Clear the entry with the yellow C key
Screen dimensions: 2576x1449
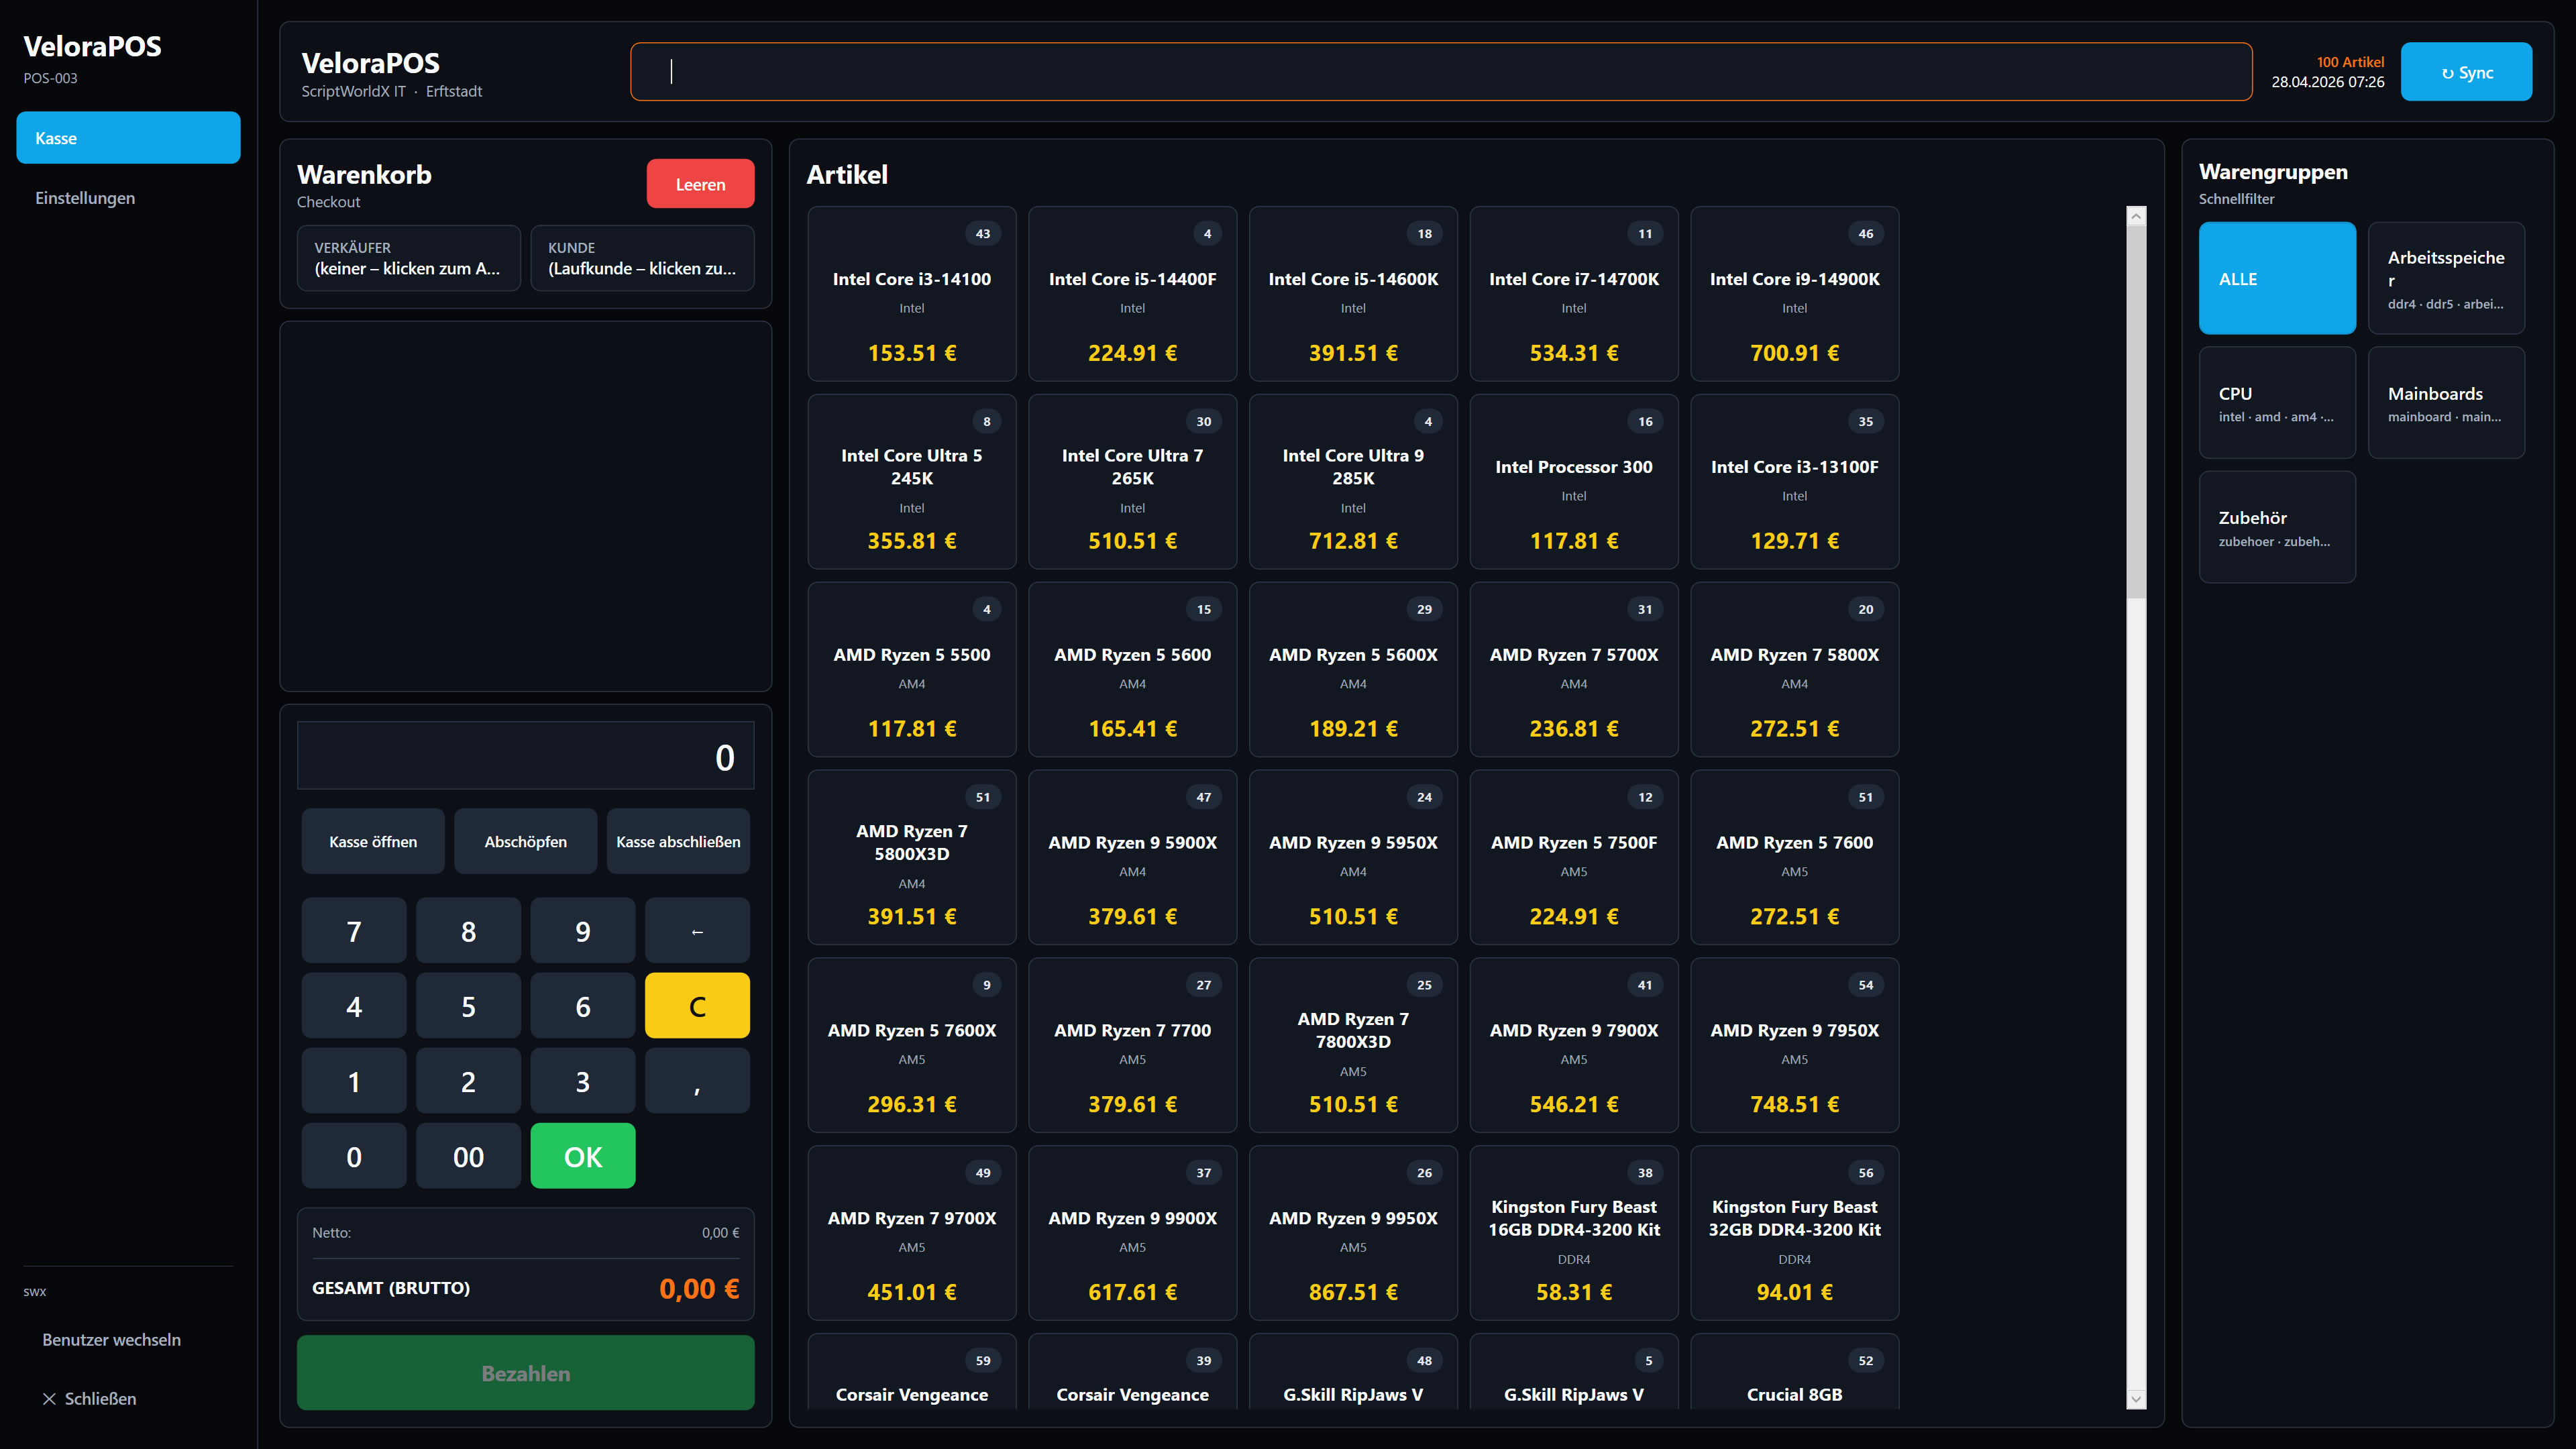[697, 1006]
